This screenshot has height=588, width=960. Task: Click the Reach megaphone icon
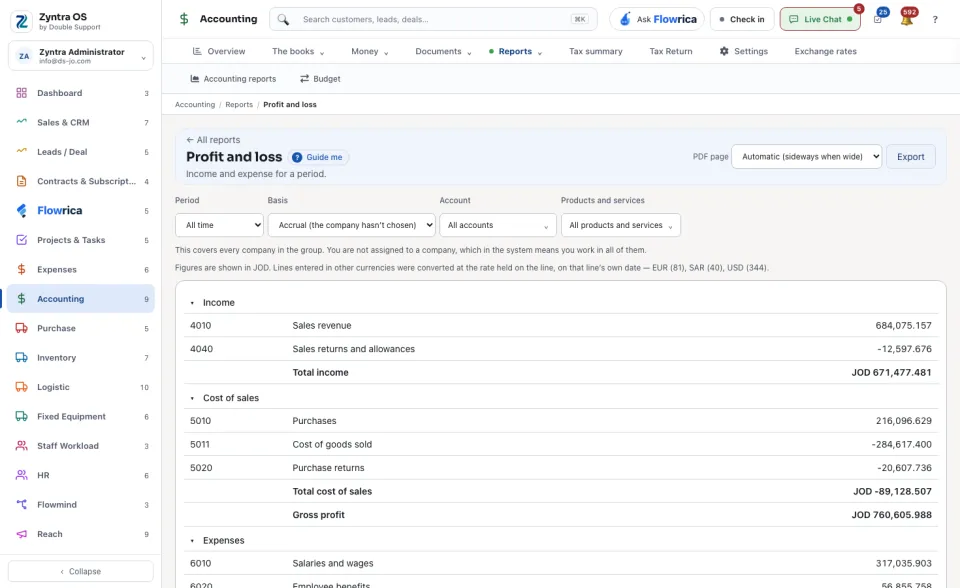(21, 534)
